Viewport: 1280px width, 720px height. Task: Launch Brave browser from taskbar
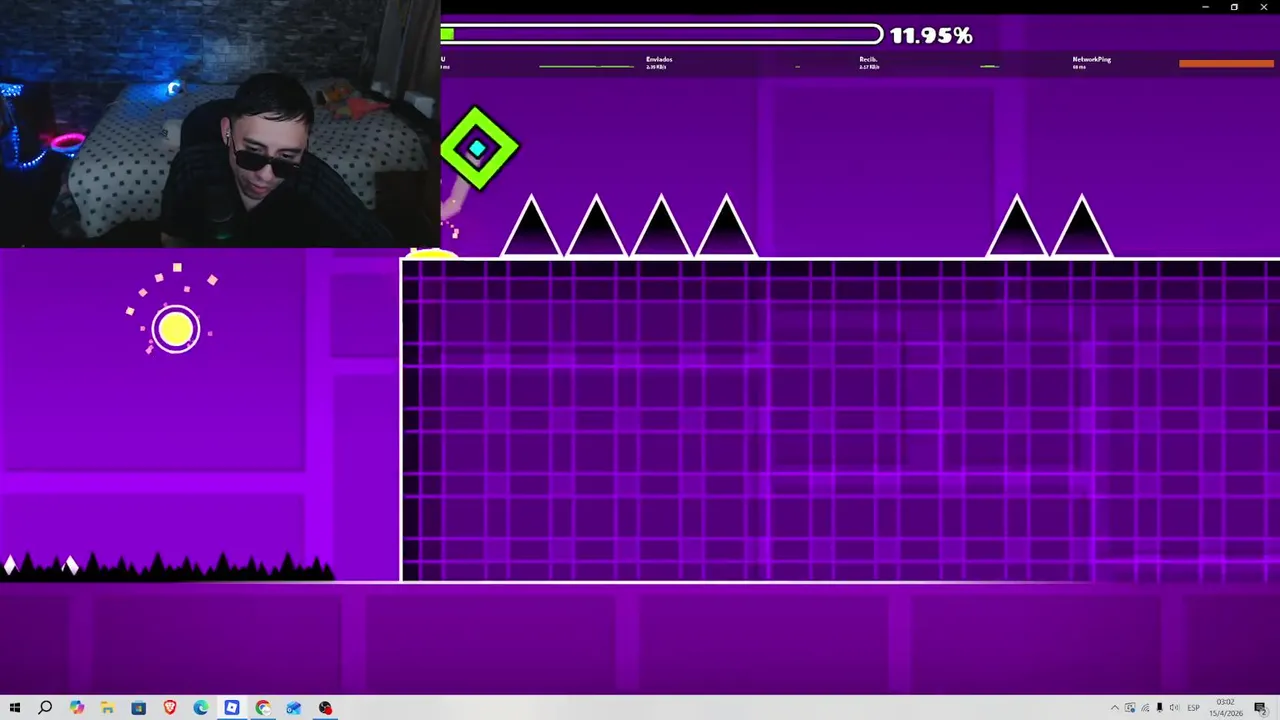click(x=169, y=708)
